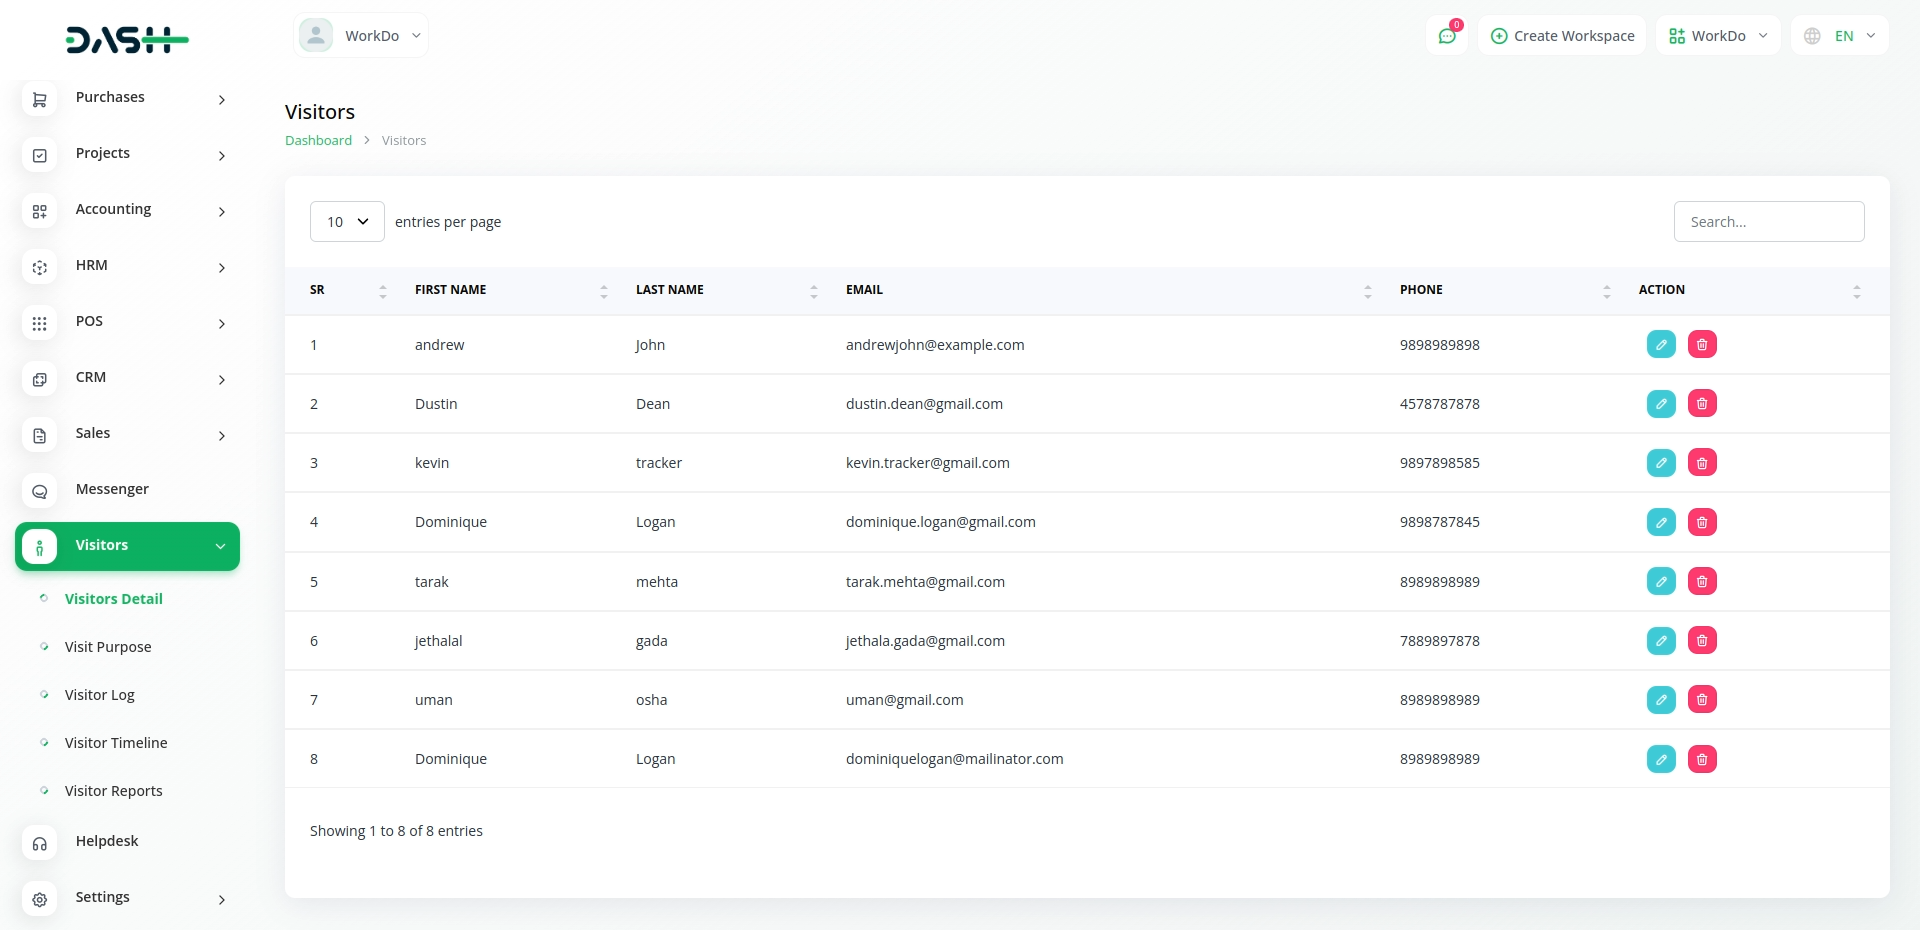Open the entries per page dropdown

347,222
